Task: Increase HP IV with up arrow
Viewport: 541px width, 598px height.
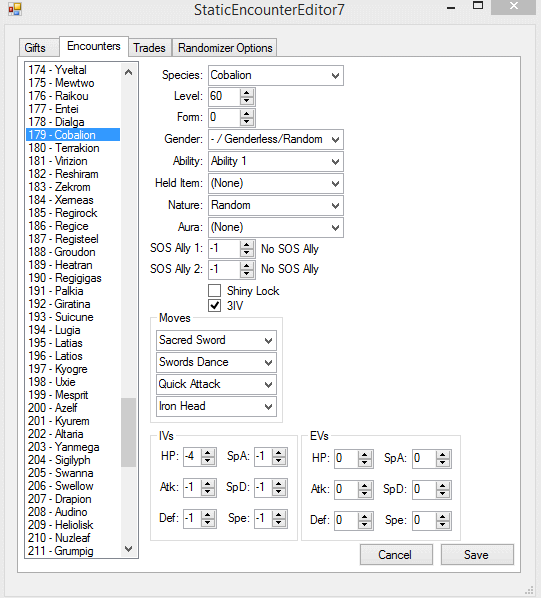Action: point(208,453)
